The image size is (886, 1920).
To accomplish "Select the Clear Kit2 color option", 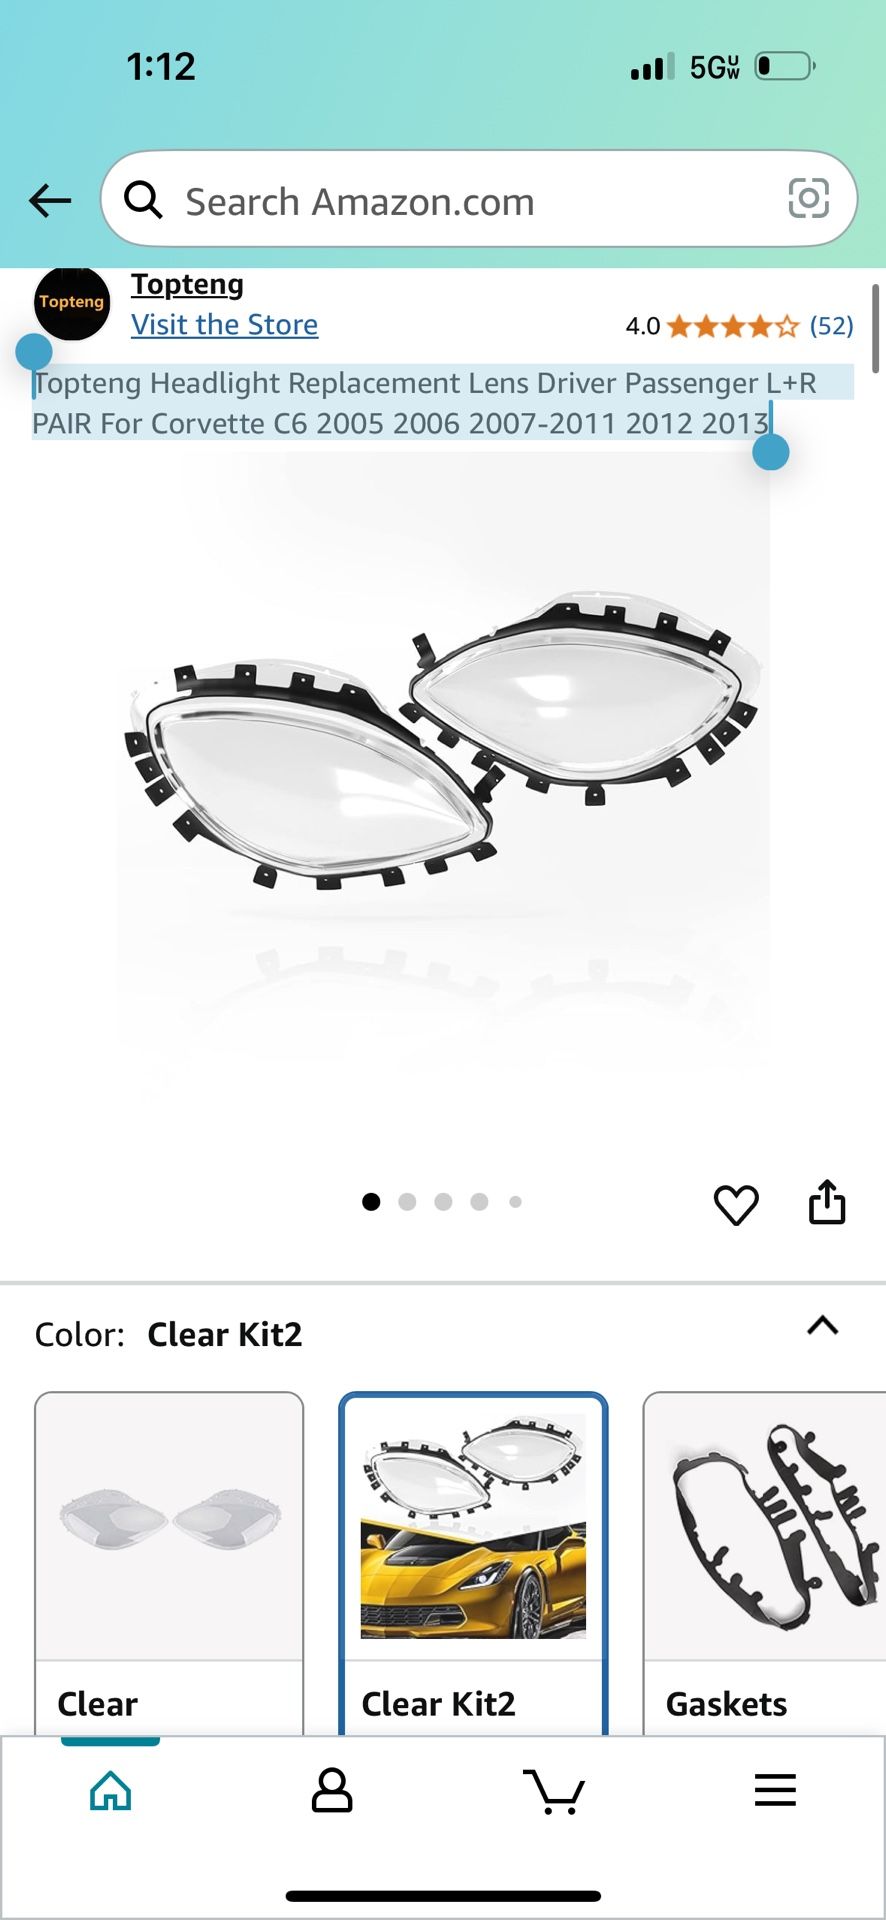I will click(x=473, y=1564).
